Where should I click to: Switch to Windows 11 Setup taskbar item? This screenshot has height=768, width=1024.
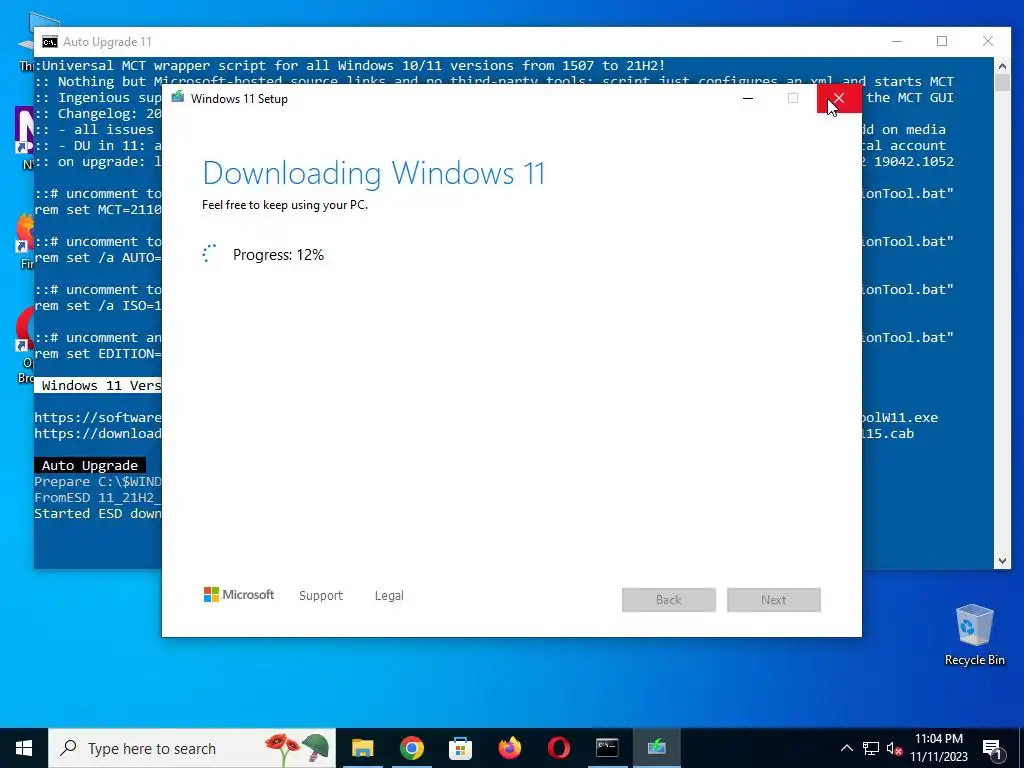(656, 748)
